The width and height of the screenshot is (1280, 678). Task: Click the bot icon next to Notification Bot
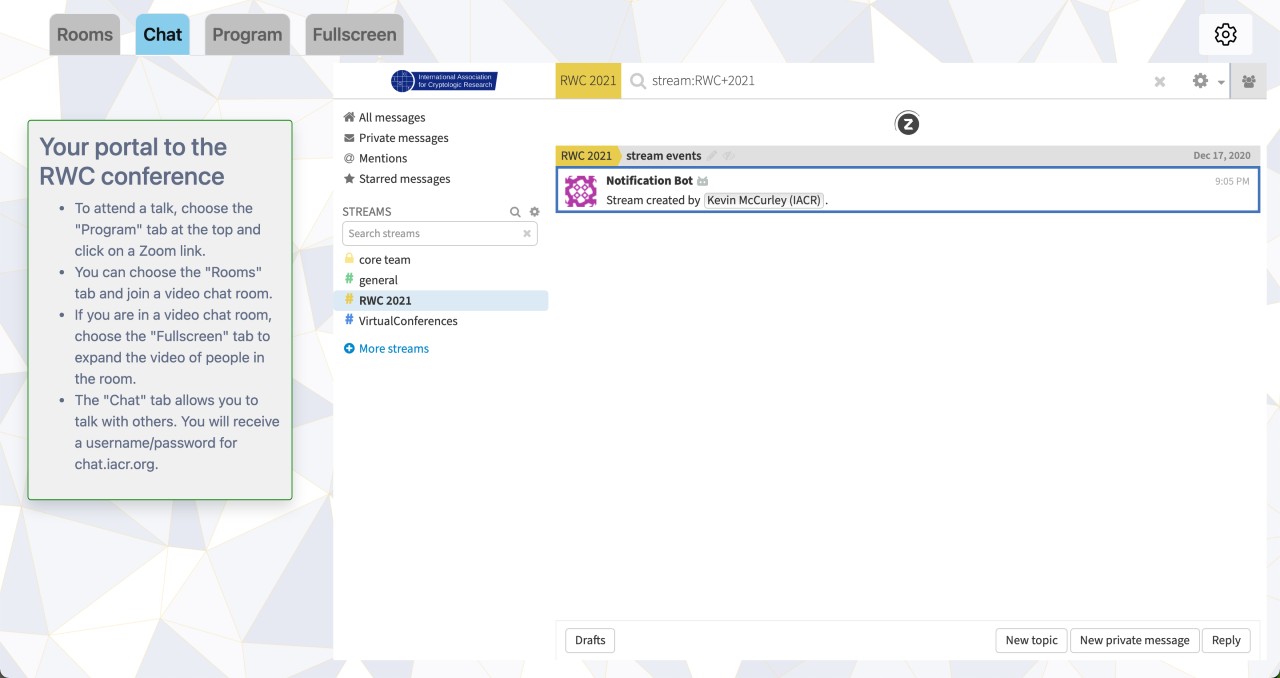pos(703,181)
